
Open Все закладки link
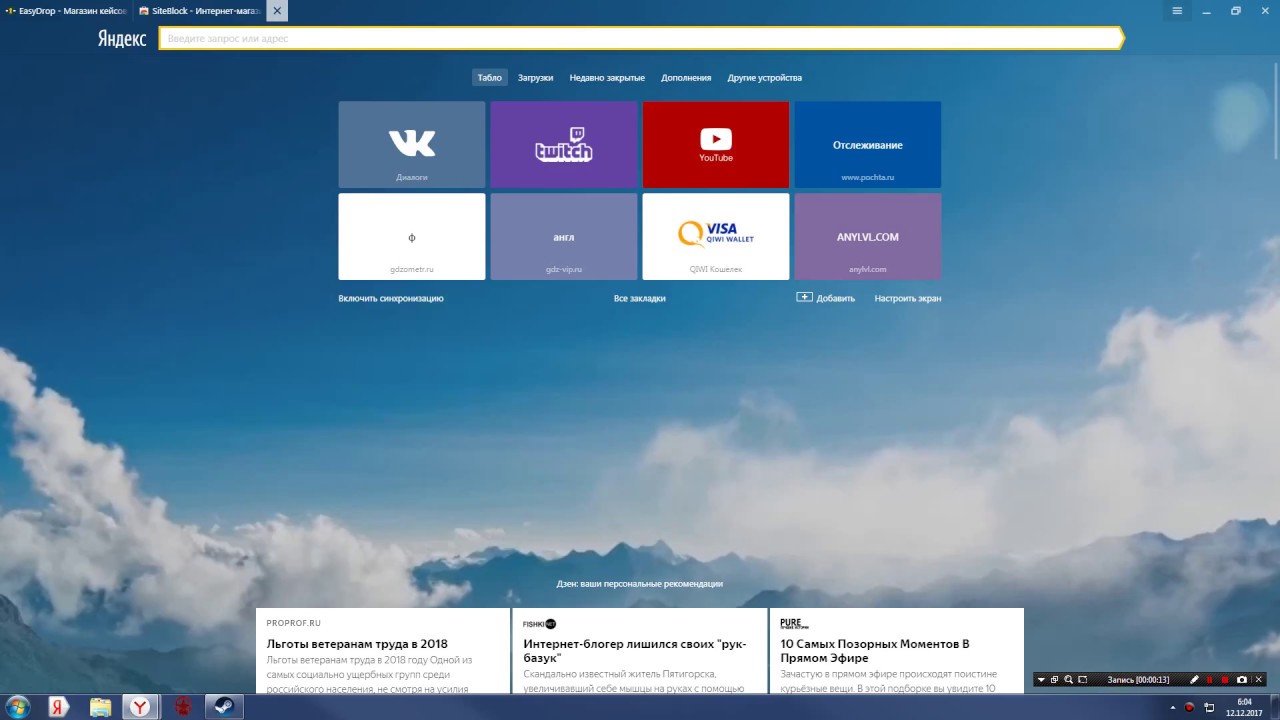click(640, 298)
